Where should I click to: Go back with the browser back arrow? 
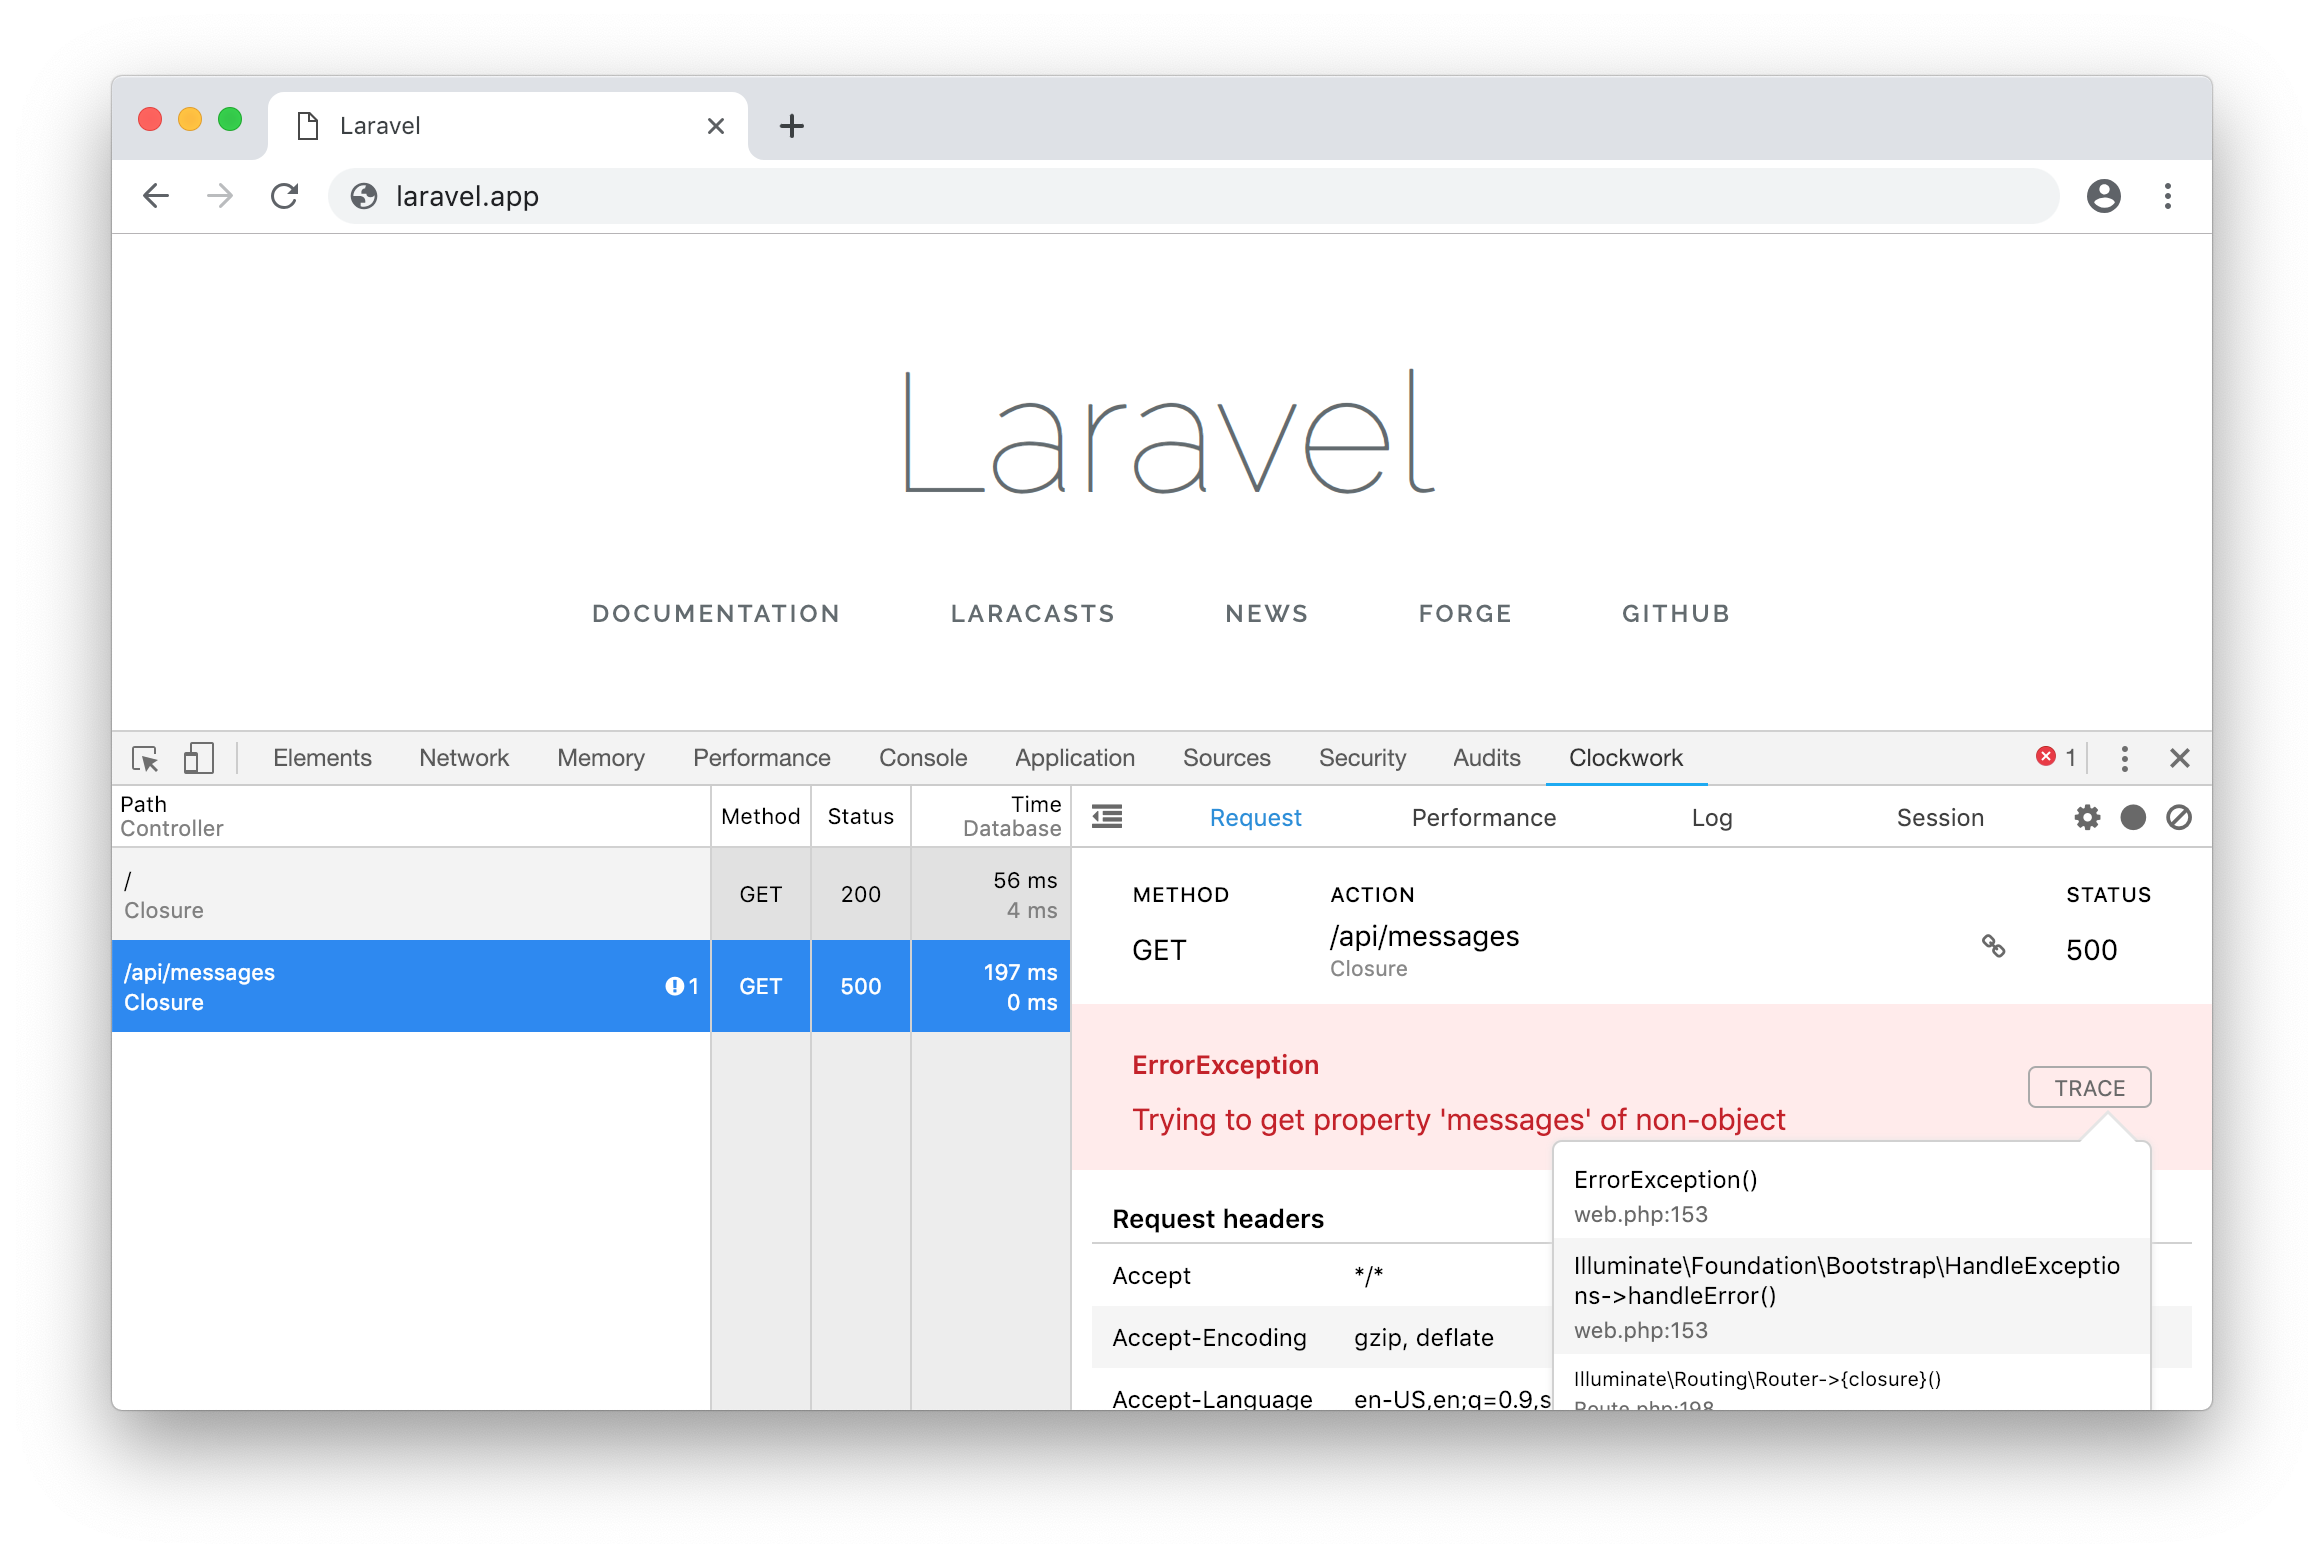(x=156, y=196)
